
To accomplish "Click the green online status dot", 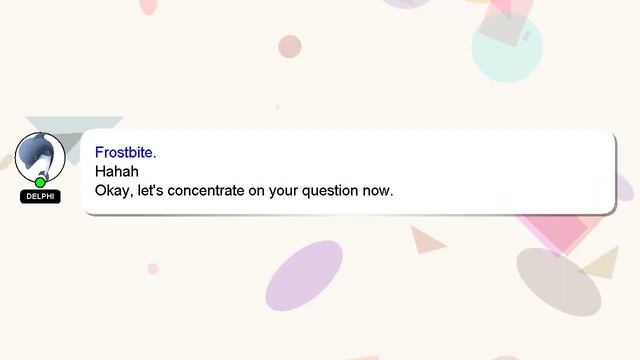I will pyautogui.click(x=40, y=182).
